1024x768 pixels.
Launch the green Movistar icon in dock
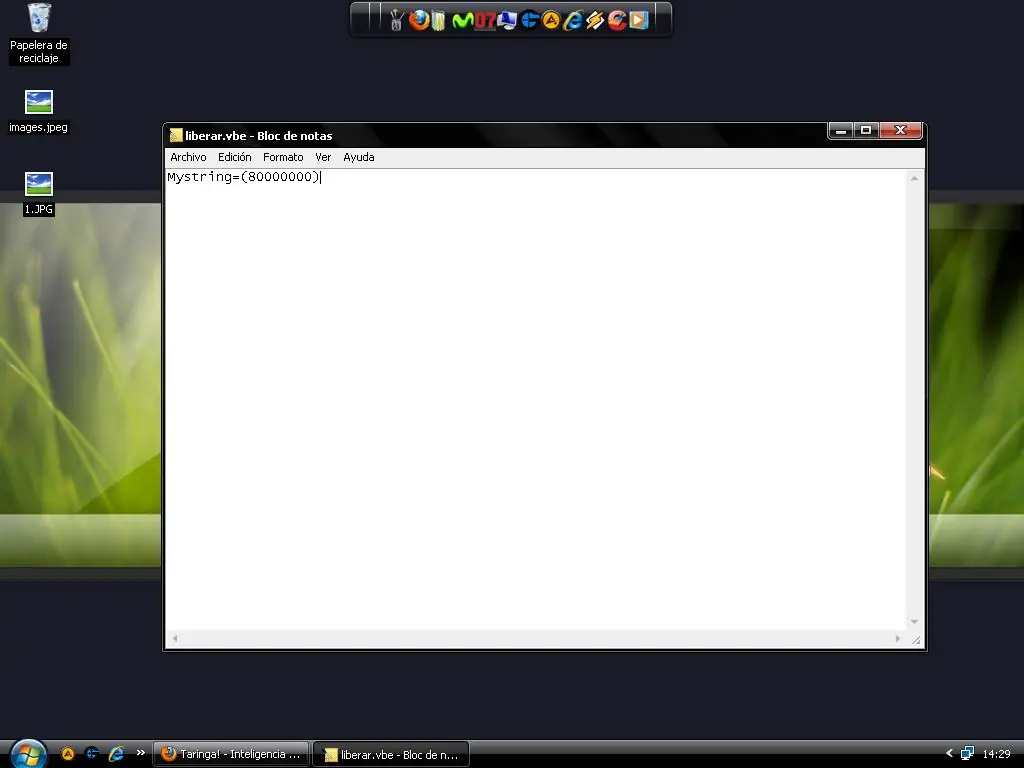click(x=462, y=21)
